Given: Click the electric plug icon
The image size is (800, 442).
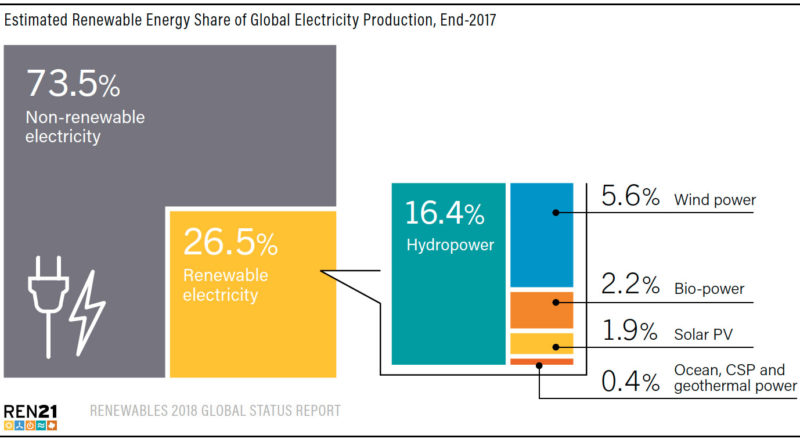Looking at the screenshot, I should click(x=48, y=307).
